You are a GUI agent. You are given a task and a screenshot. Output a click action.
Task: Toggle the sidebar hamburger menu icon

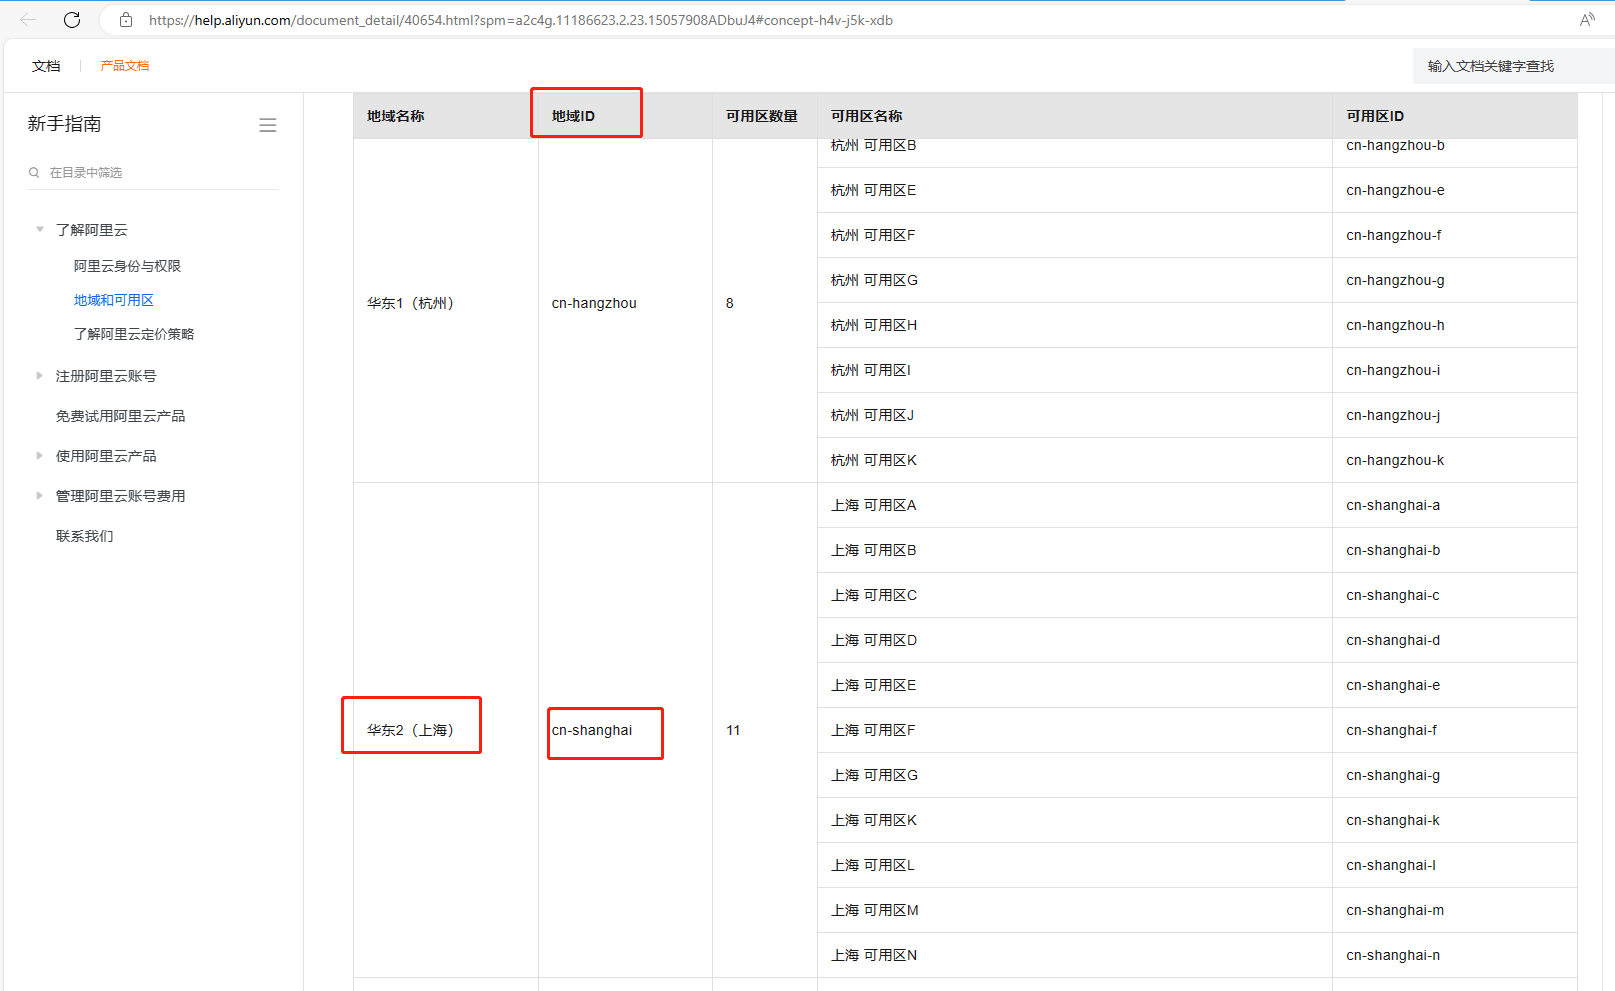(267, 125)
